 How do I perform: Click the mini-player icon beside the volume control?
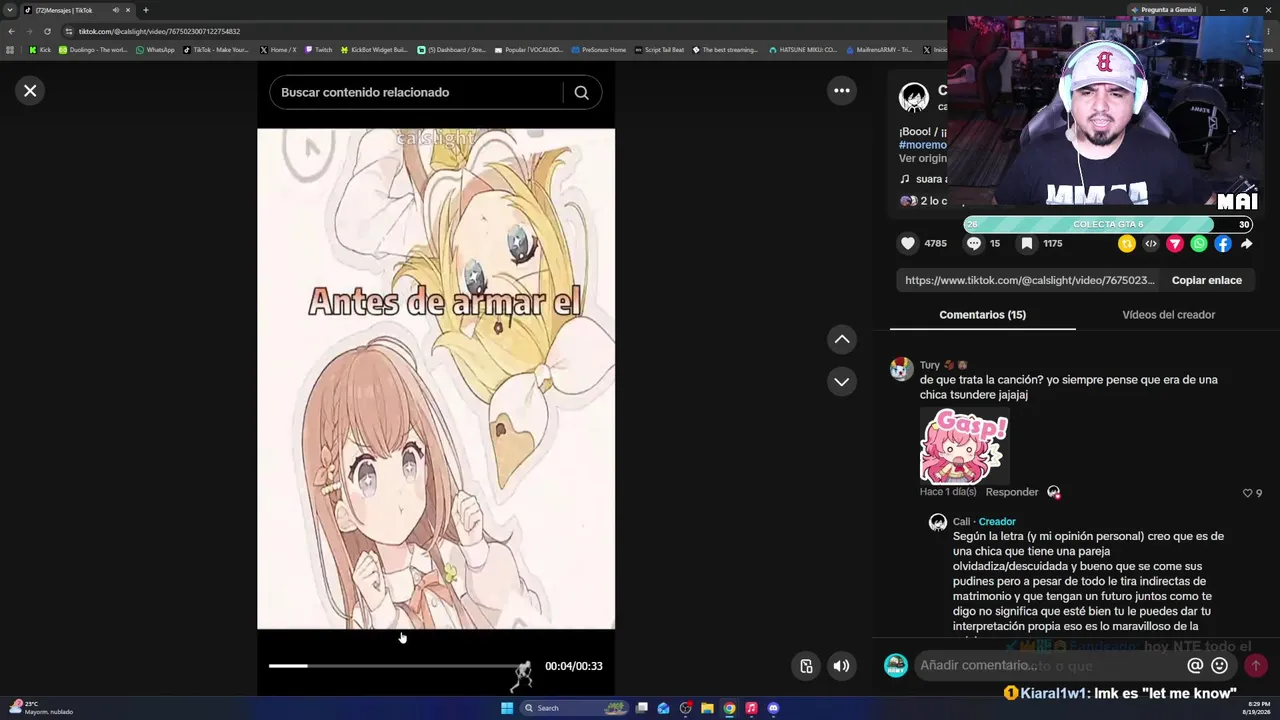pyautogui.click(x=806, y=666)
